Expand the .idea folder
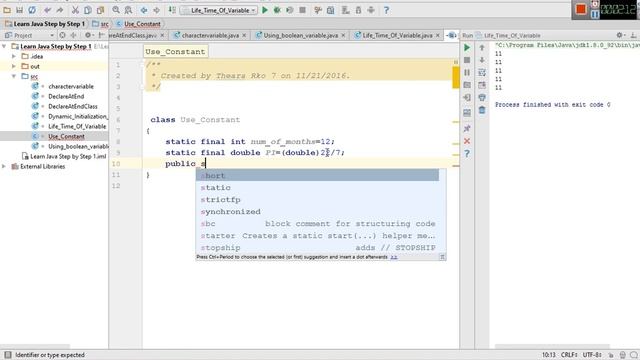640x360 pixels. (x=14, y=56)
